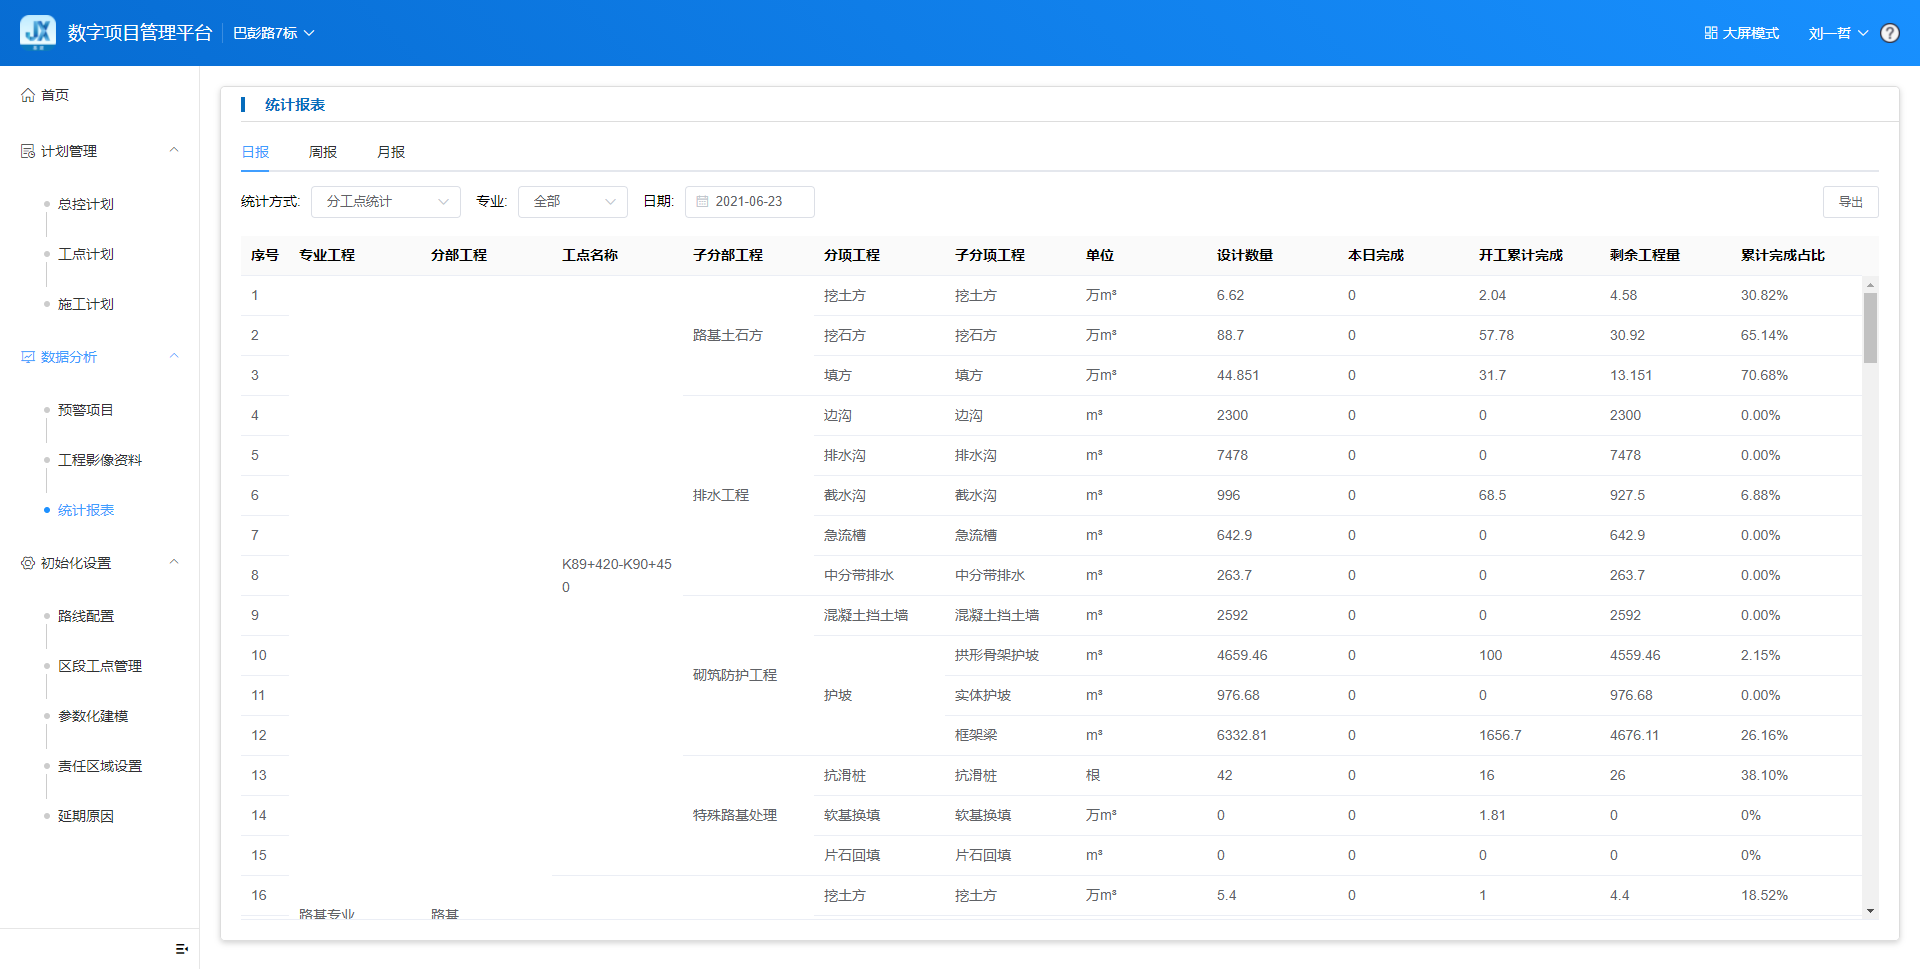Click the help question mark icon
1920x969 pixels.
(1889, 33)
